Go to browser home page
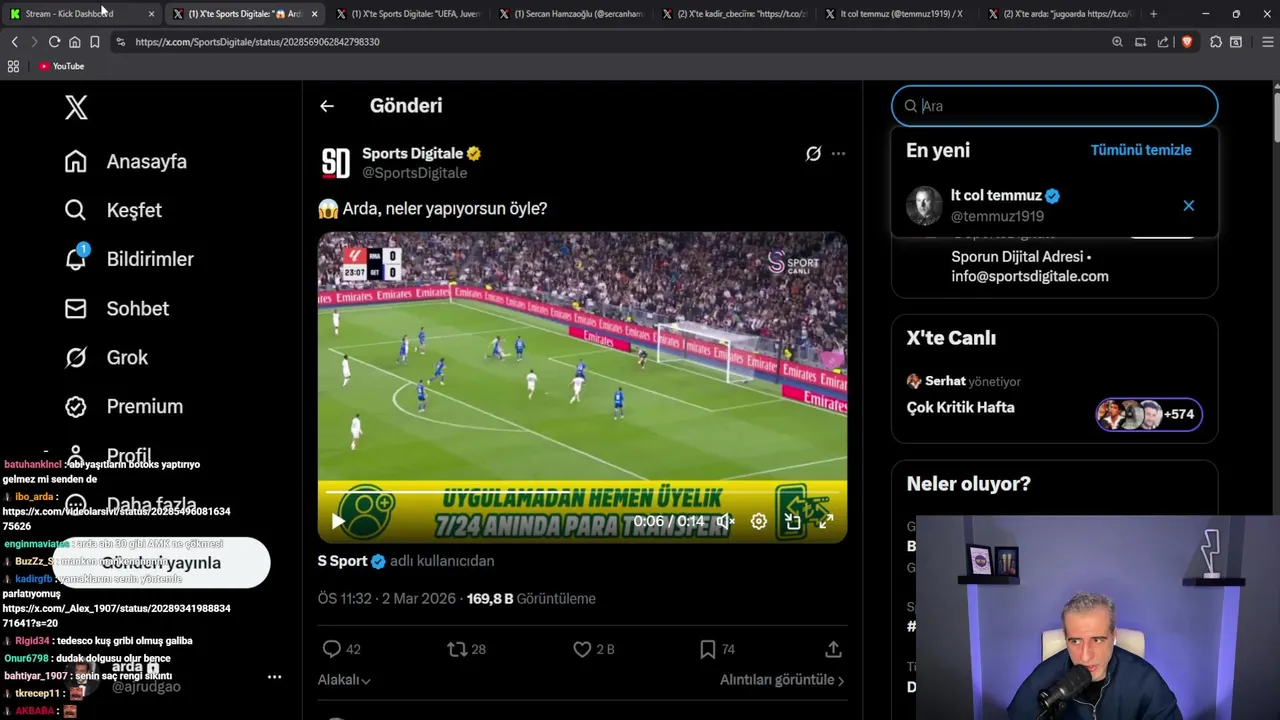The image size is (1280, 720). [x=74, y=42]
